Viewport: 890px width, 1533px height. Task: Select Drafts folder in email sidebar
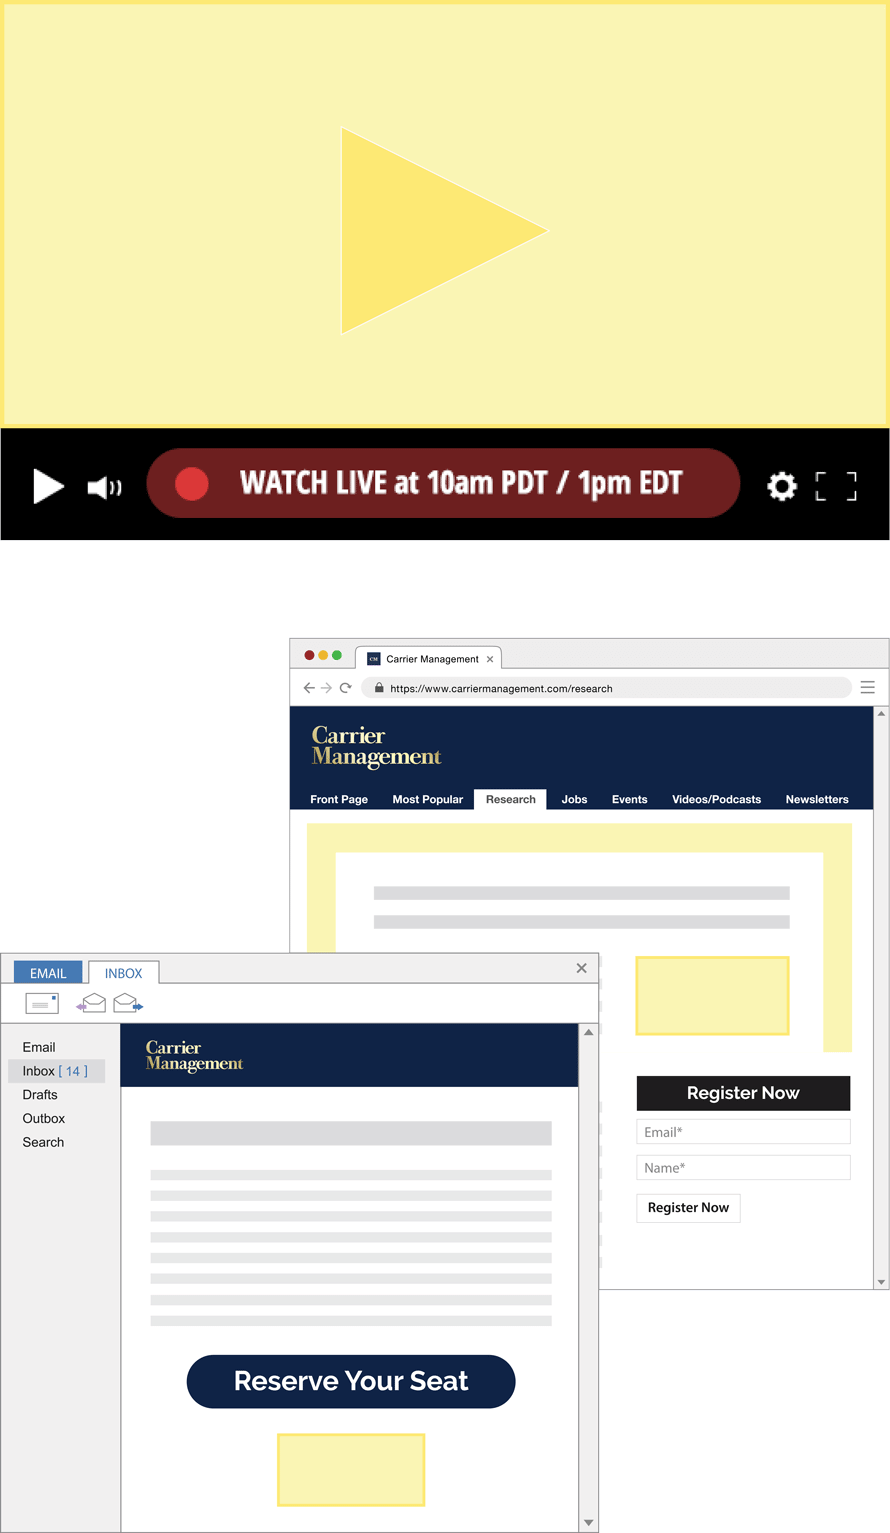[x=40, y=1095]
